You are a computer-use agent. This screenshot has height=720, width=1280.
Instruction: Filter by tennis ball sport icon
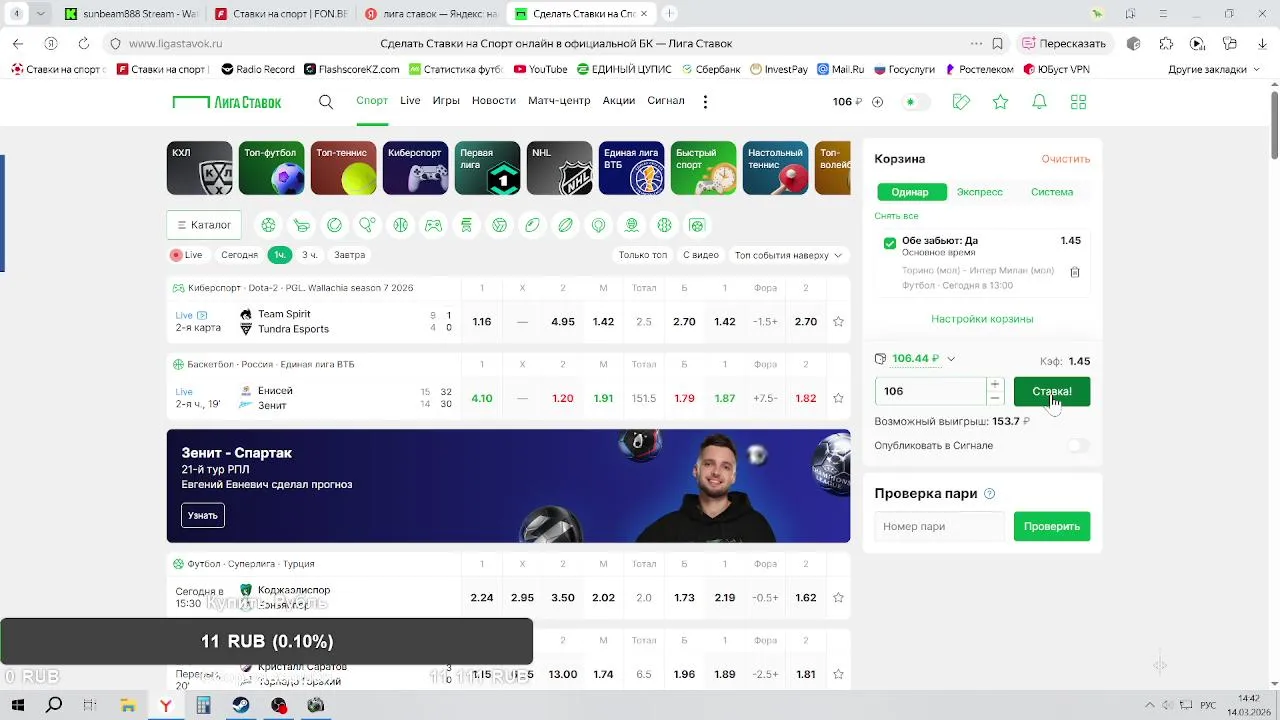334,225
